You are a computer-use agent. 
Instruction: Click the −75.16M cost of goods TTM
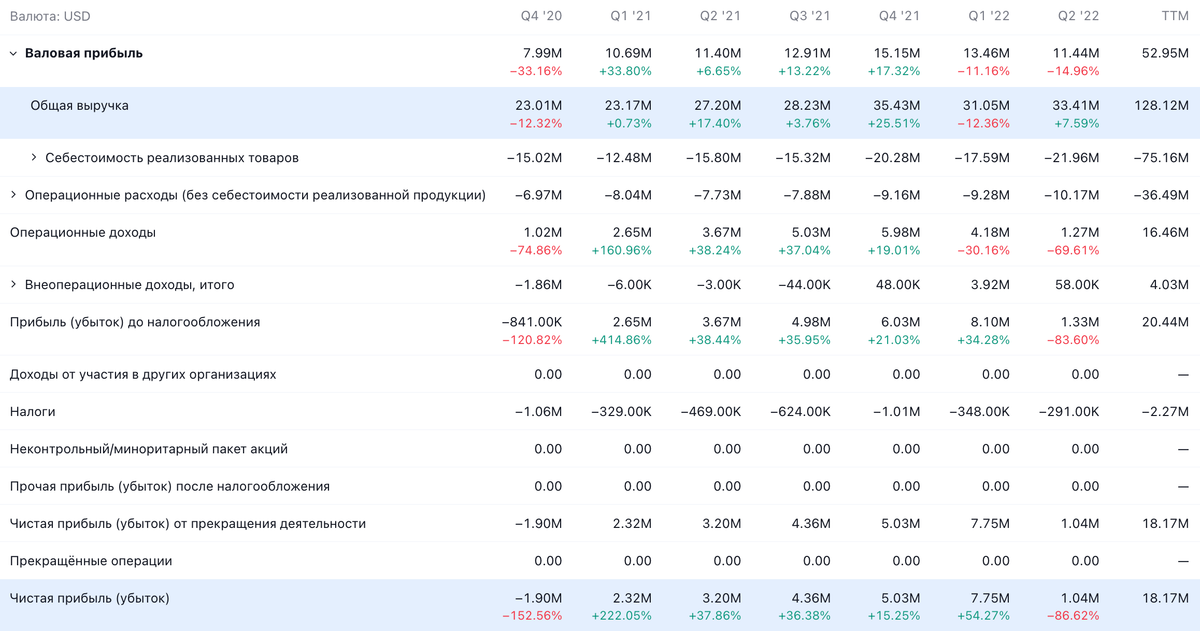[x=1162, y=158]
